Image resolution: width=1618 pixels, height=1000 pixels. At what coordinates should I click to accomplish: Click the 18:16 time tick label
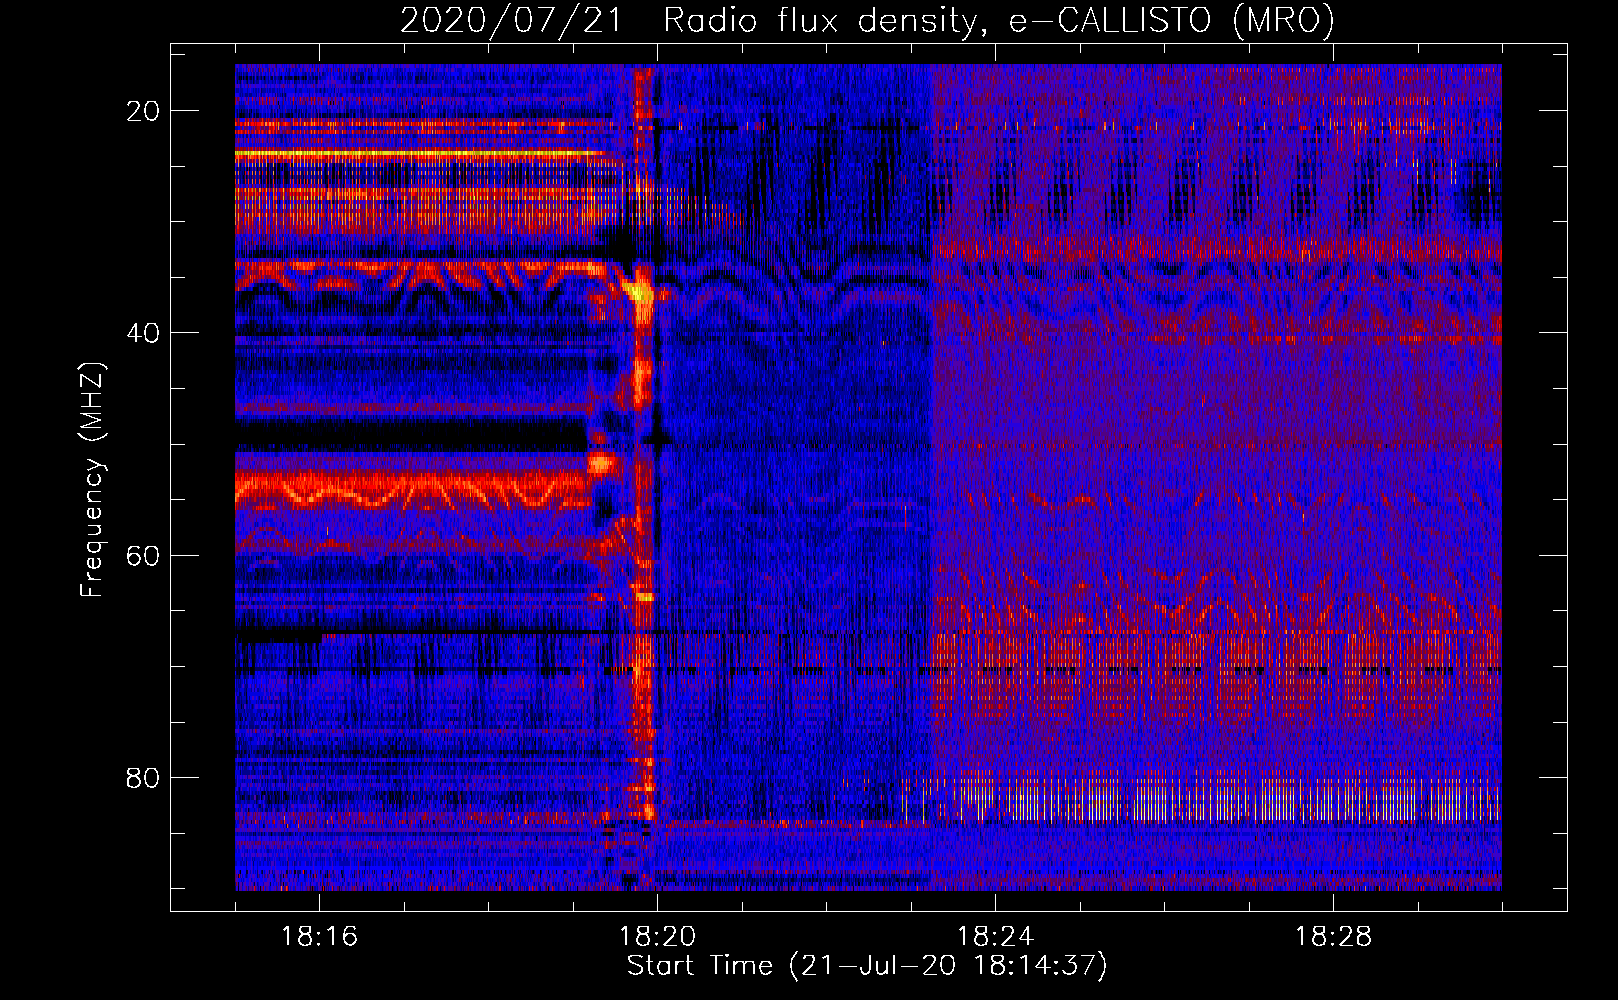pyautogui.click(x=320, y=937)
